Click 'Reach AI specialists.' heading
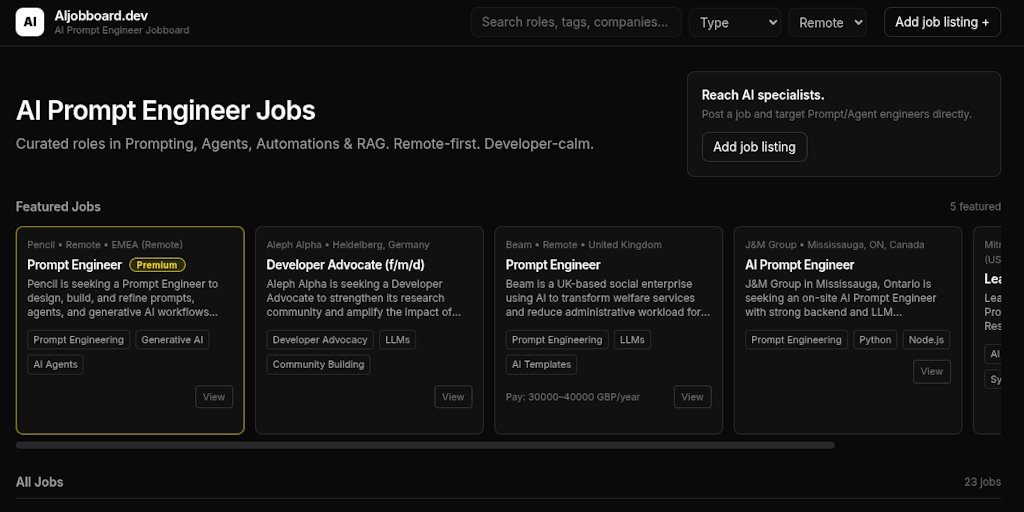 763,95
